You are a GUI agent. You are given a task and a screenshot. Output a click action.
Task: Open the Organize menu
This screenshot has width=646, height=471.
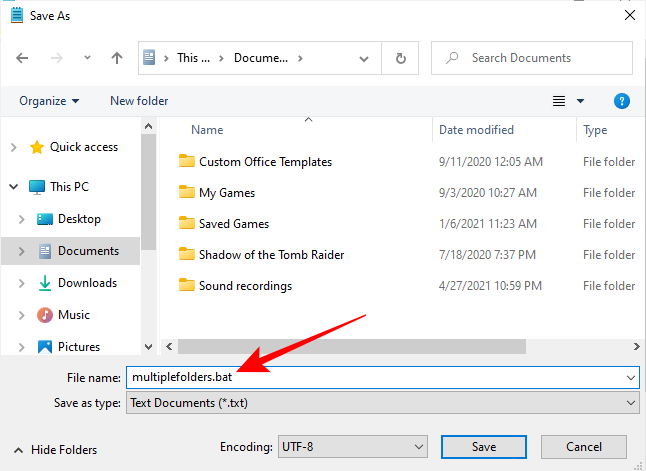pyautogui.click(x=49, y=101)
